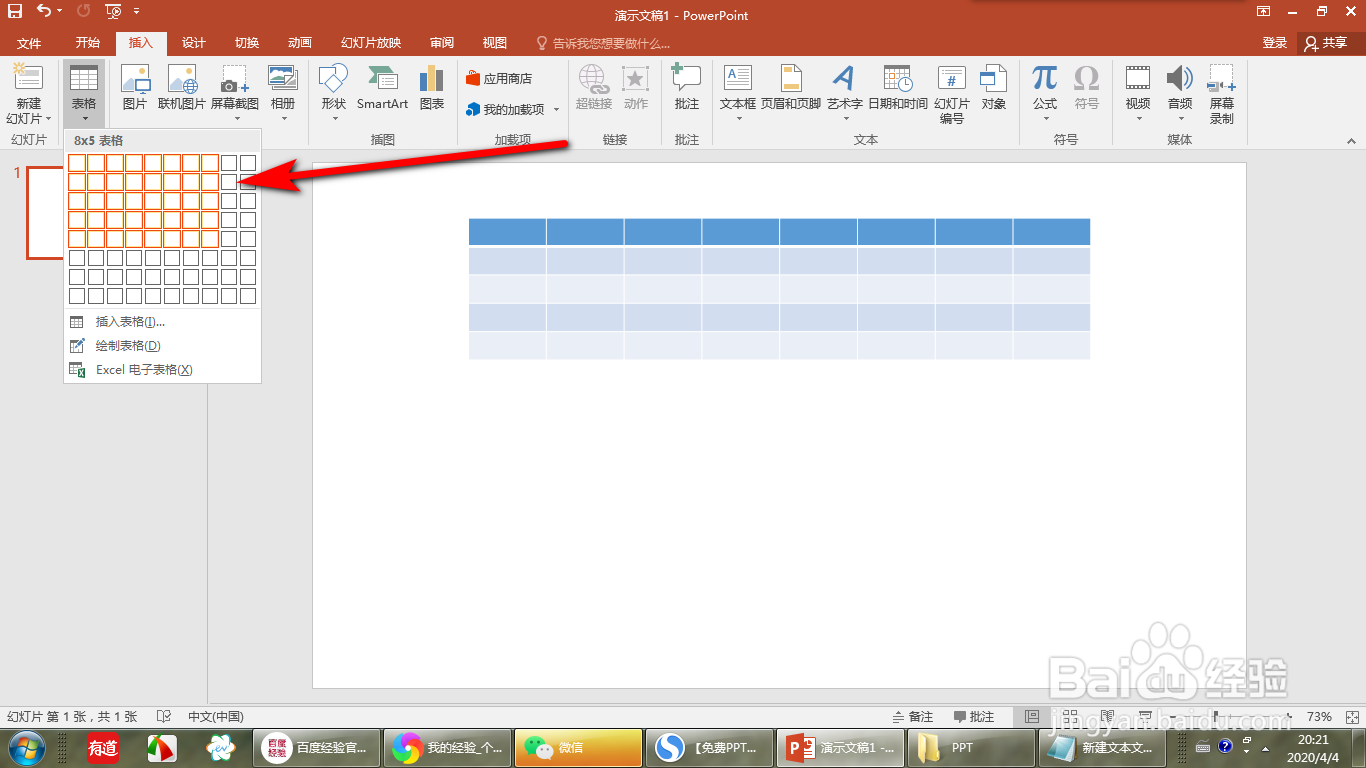The width and height of the screenshot is (1366, 768).
Task: Insert a picture with 图片 icon
Action: point(134,88)
